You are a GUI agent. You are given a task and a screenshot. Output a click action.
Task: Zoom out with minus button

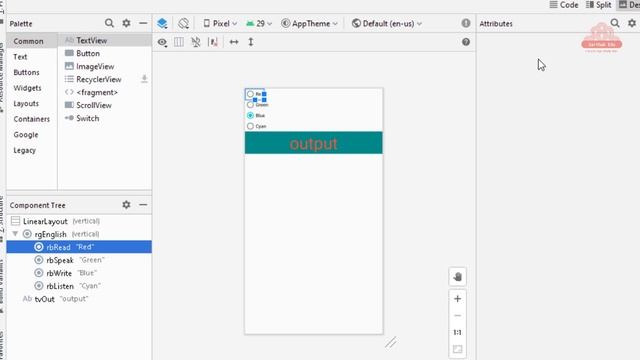click(x=457, y=316)
